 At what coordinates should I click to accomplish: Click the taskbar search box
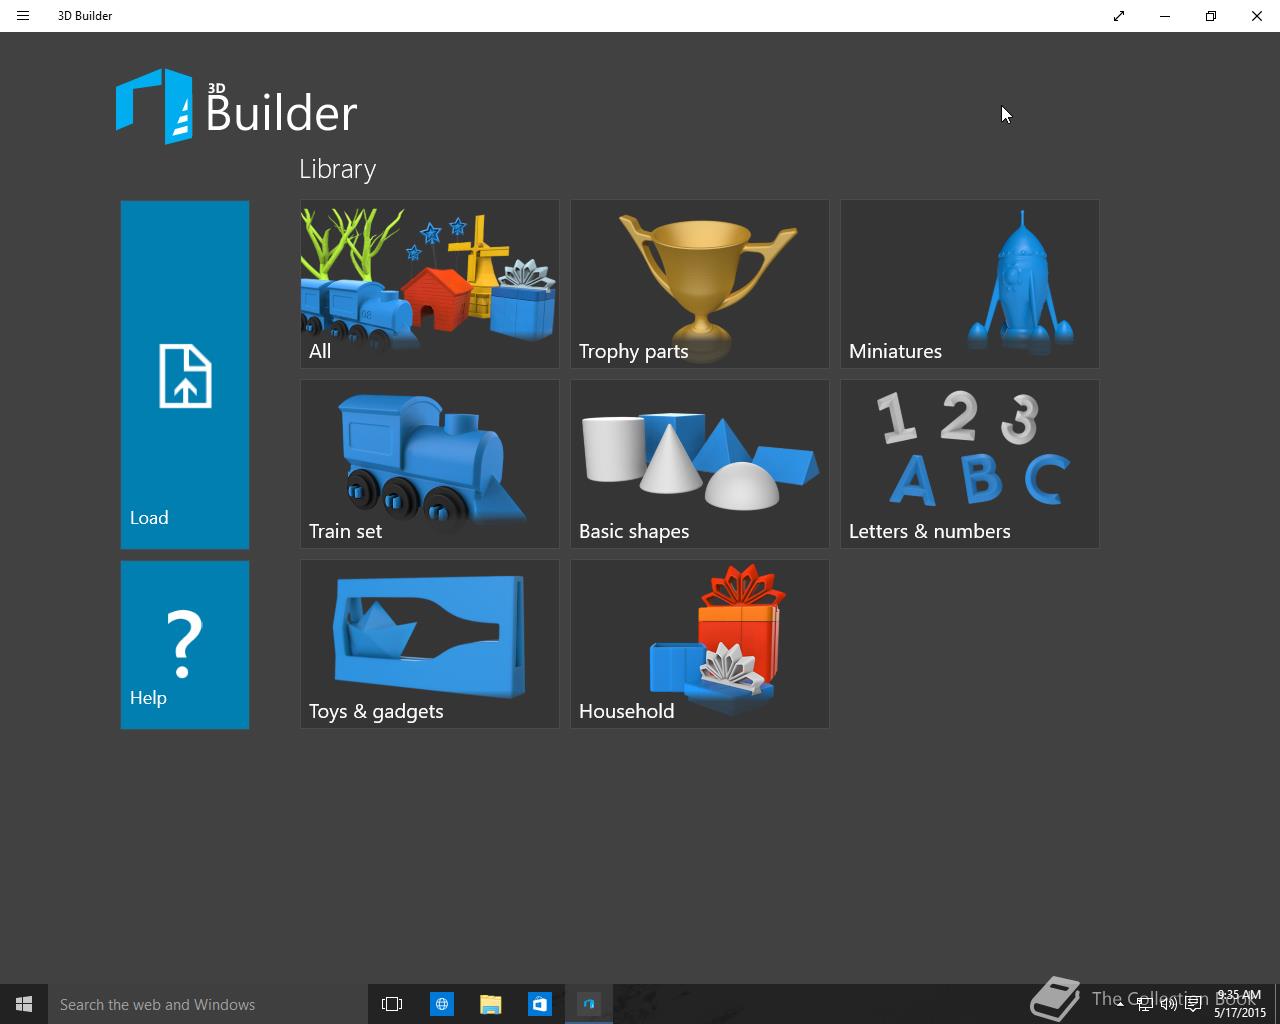[208, 1004]
